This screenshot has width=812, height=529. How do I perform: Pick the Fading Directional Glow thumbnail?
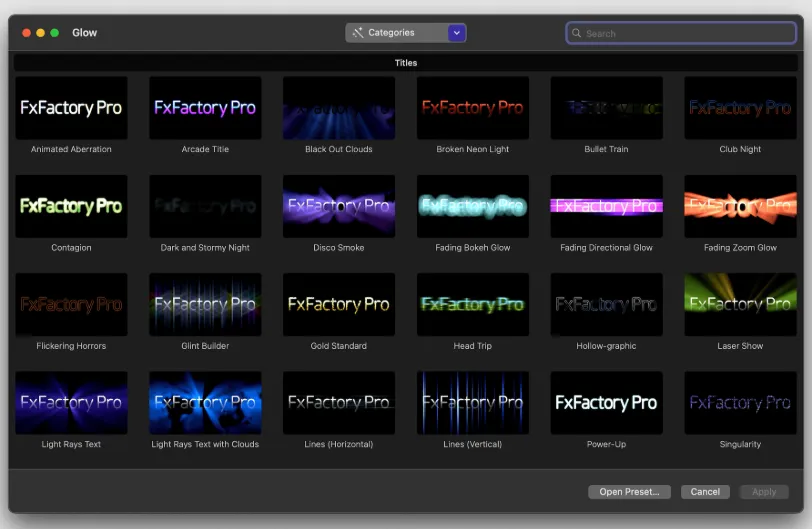click(606, 206)
